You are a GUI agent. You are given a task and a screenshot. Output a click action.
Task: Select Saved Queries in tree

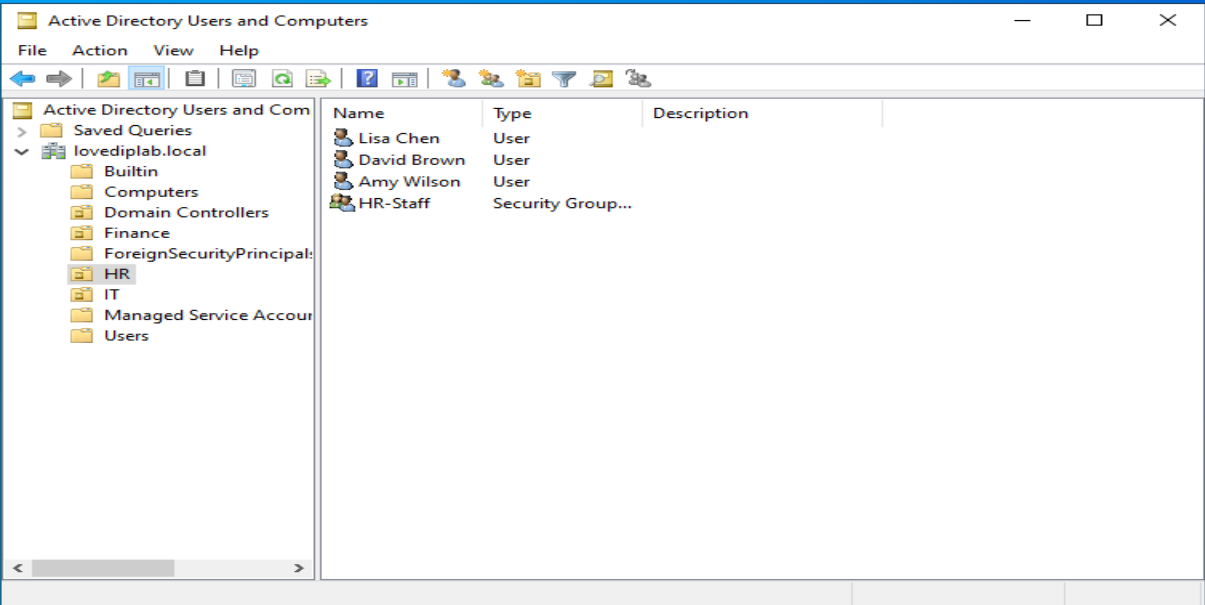pos(132,130)
